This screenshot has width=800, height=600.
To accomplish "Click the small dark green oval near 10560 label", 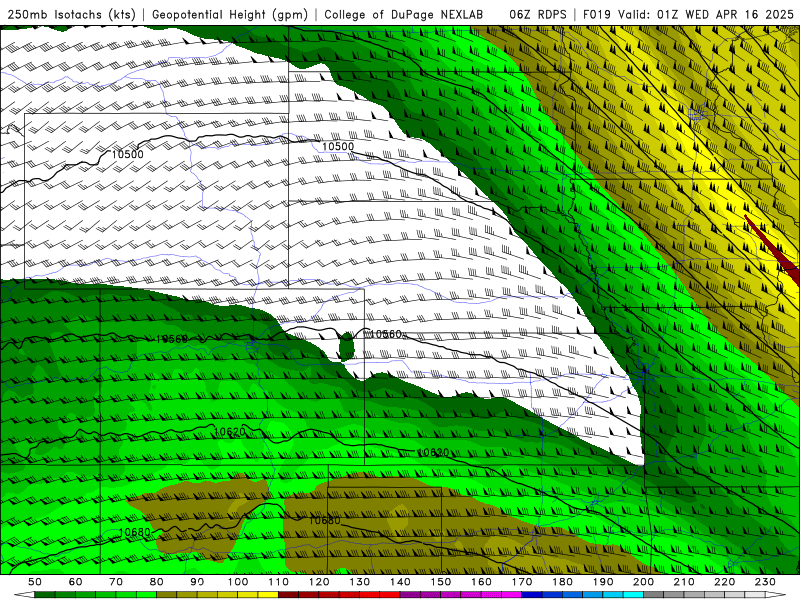I will coord(346,346).
